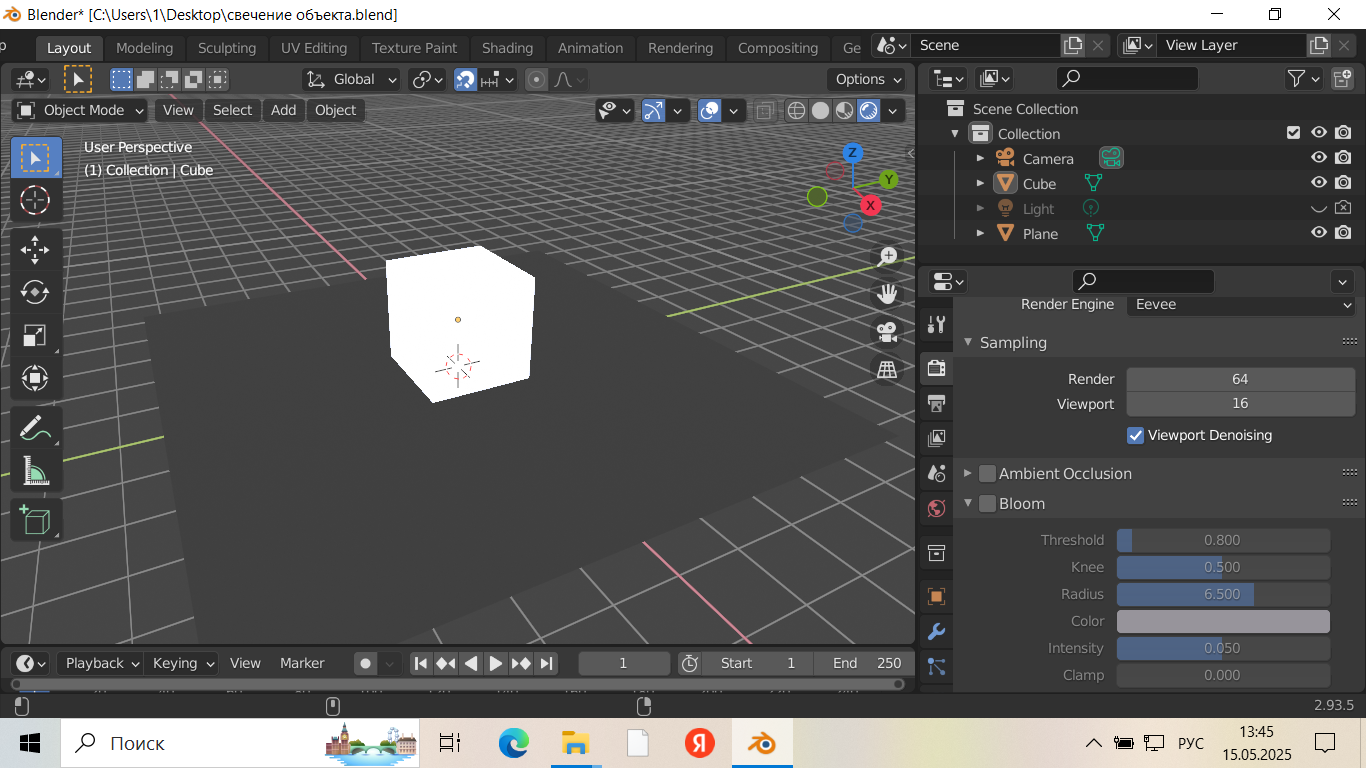Hide the Cube in viewport via eye icon

pyautogui.click(x=1319, y=183)
